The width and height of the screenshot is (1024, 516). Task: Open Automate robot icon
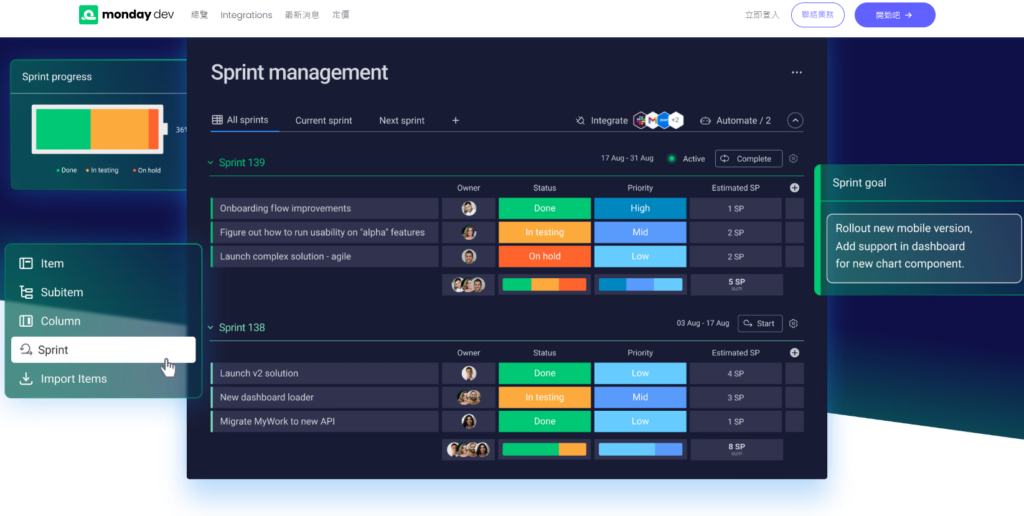point(705,120)
